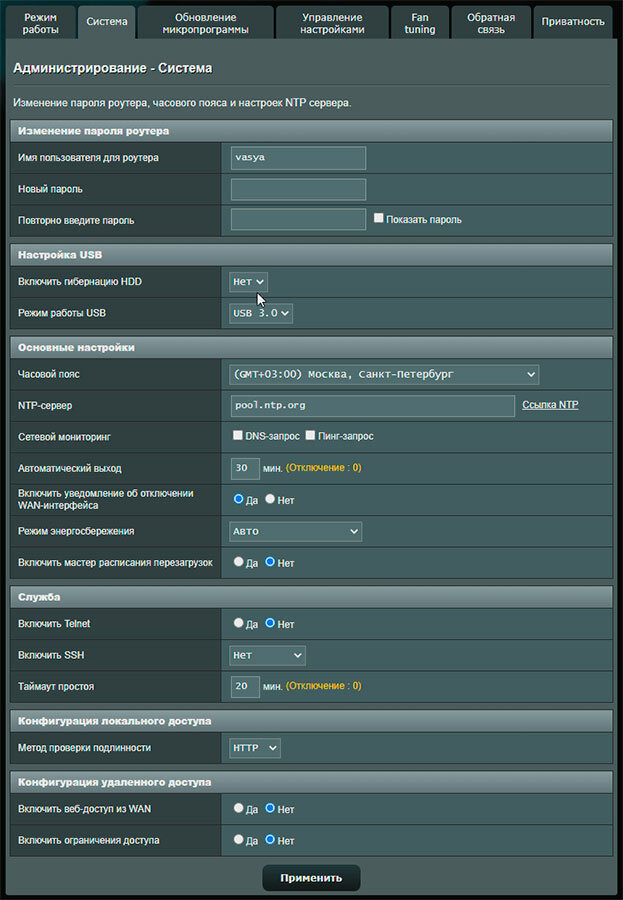Image resolution: width=623 pixels, height=900 pixels.
Task: Open the Включить SSH dropdown
Action: (x=267, y=655)
